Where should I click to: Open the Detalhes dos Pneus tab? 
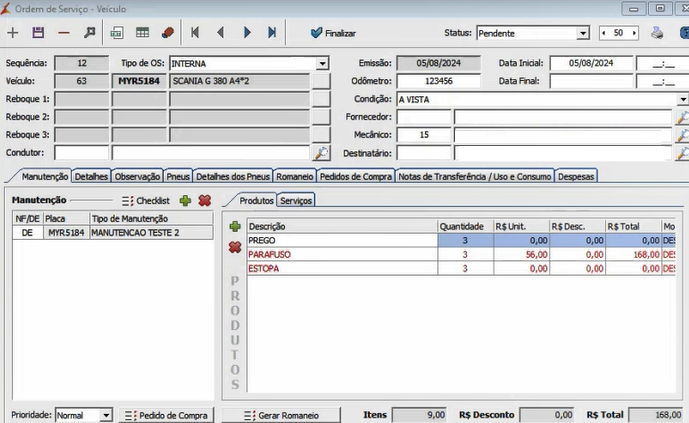[233, 177]
